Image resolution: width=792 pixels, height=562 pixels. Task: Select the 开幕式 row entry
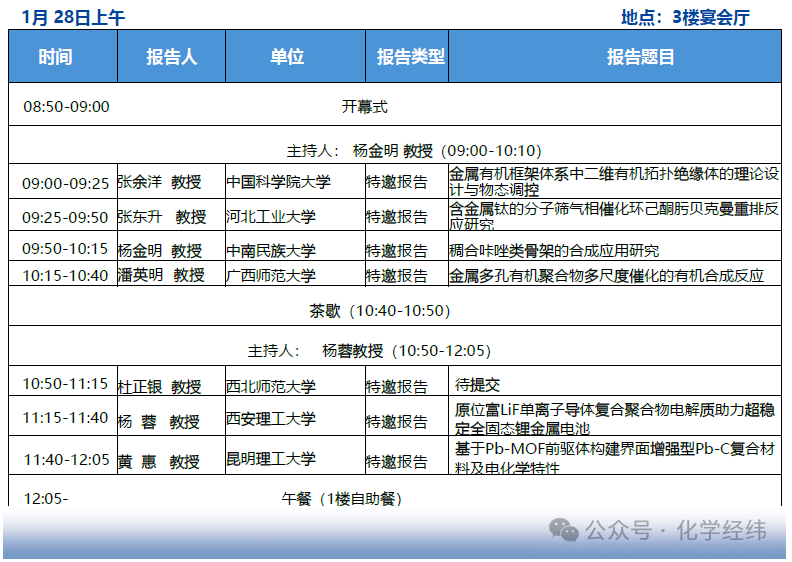tap(364, 106)
